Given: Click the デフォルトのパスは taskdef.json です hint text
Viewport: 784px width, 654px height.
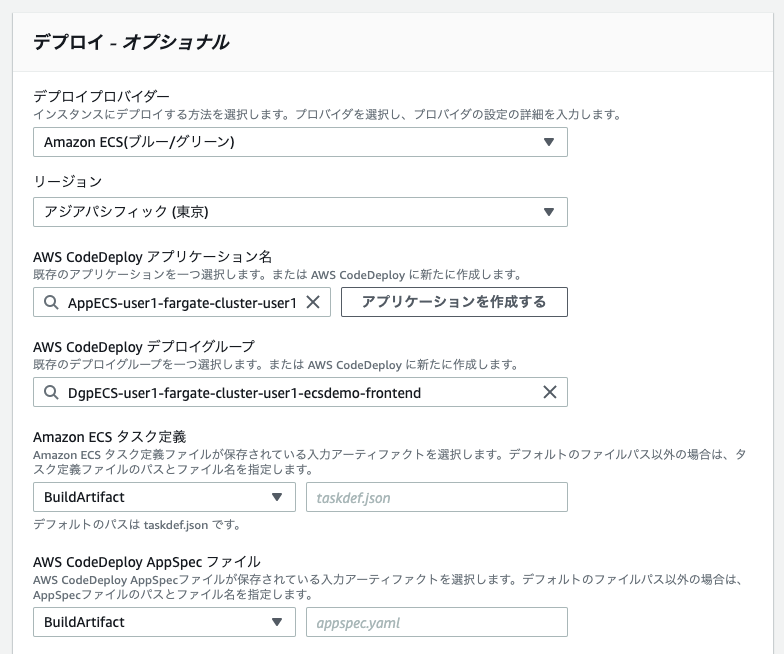Looking at the screenshot, I should click(x=136, y=525).
